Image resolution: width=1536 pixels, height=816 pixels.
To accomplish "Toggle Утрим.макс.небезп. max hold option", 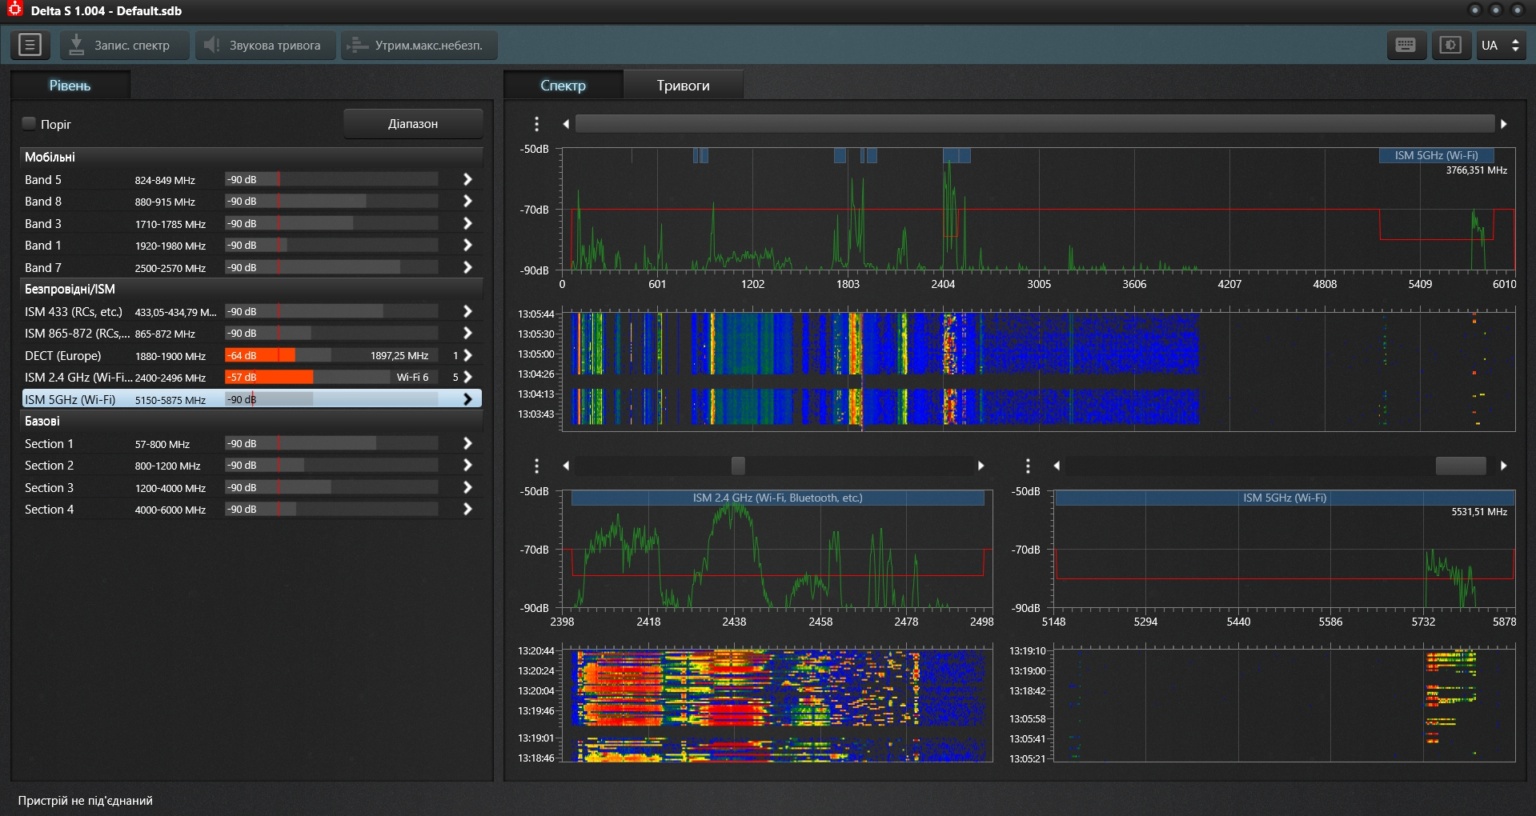I will [418, 45].
